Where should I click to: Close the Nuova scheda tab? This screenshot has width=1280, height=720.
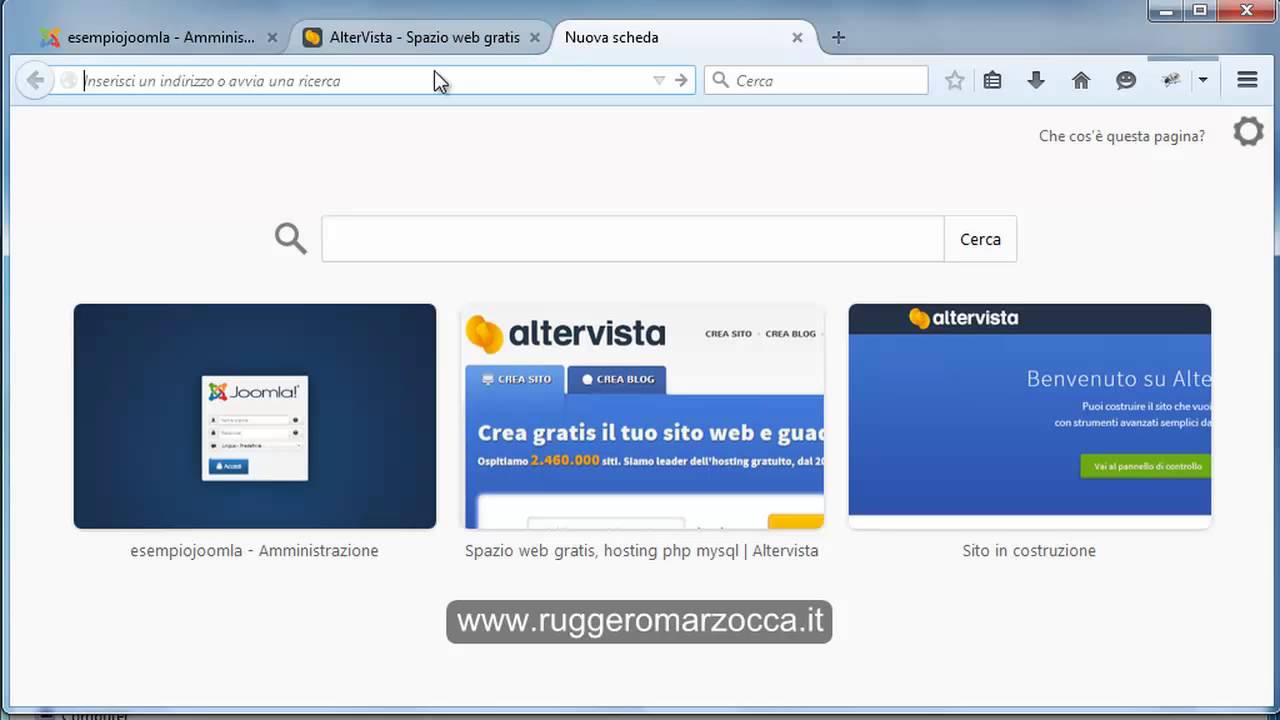click(x=797, y=38)
